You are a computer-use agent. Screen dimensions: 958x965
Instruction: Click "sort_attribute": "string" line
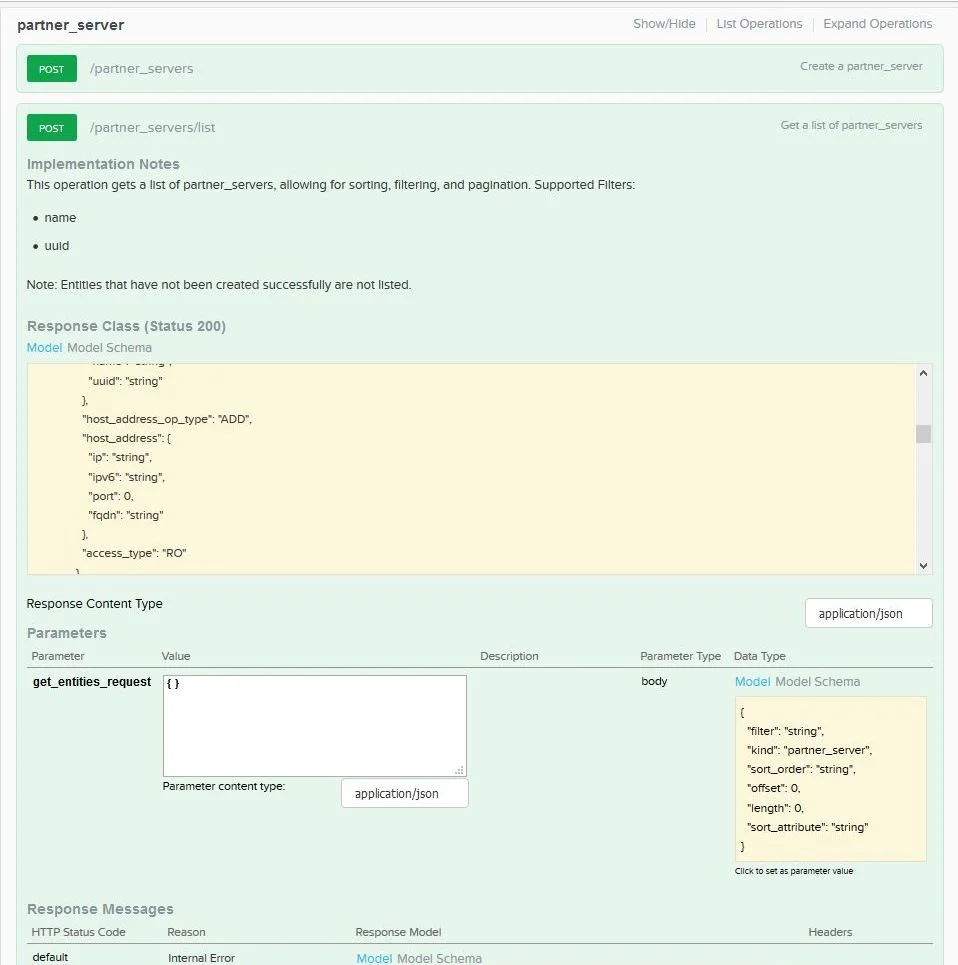click(x=807, y=827)
